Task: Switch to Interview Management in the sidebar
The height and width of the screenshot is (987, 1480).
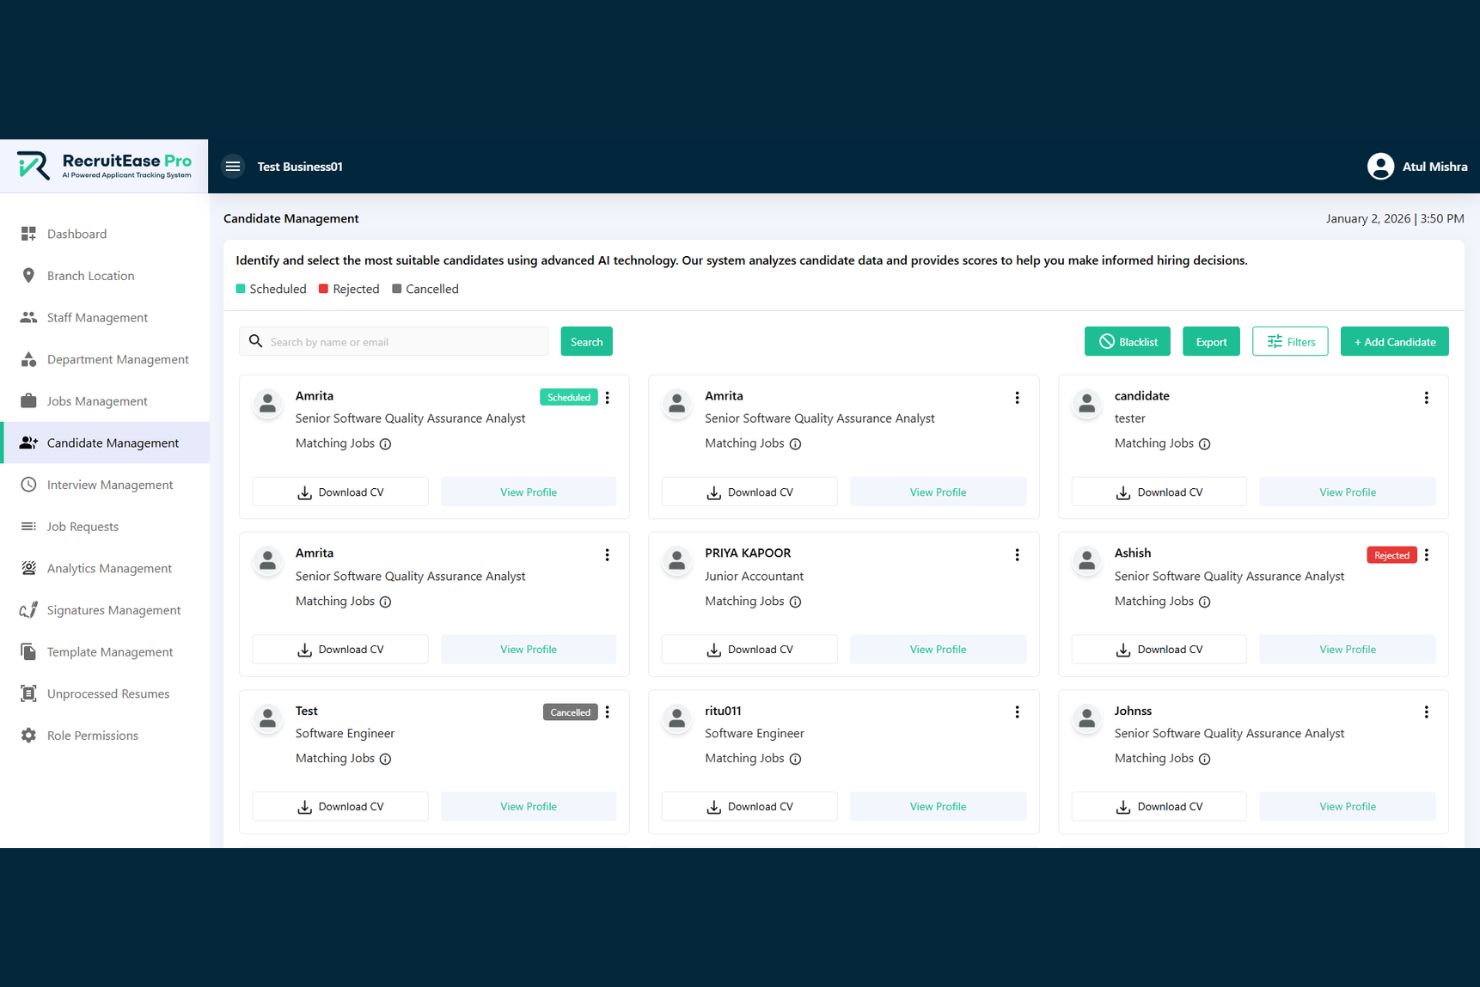Action: tap(28, 484)
